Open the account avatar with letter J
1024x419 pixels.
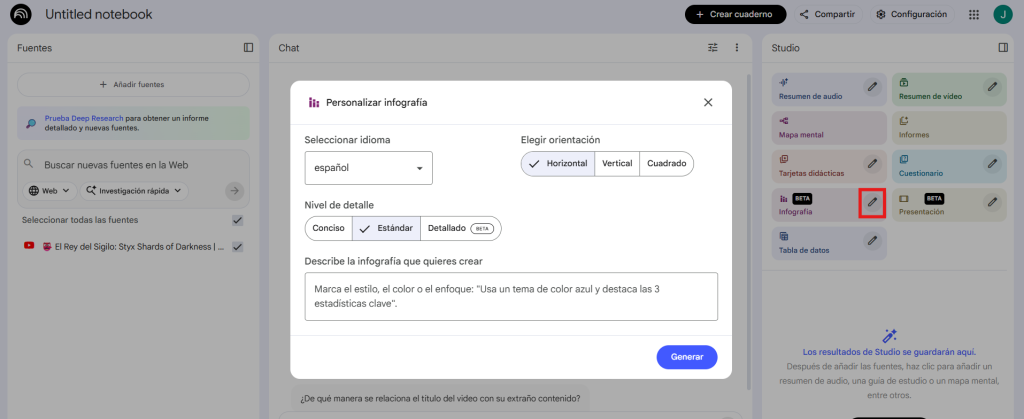(1002, 14)
